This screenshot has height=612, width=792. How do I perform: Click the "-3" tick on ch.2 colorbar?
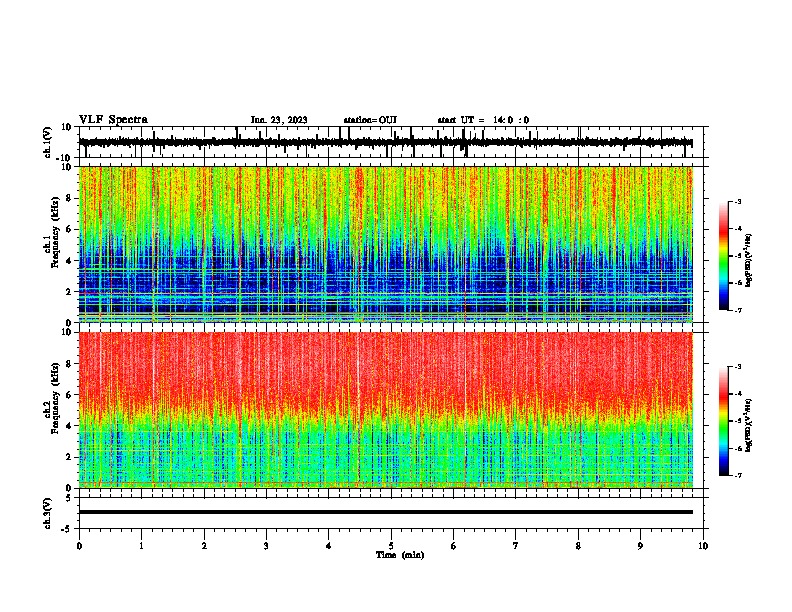(737, 367)
